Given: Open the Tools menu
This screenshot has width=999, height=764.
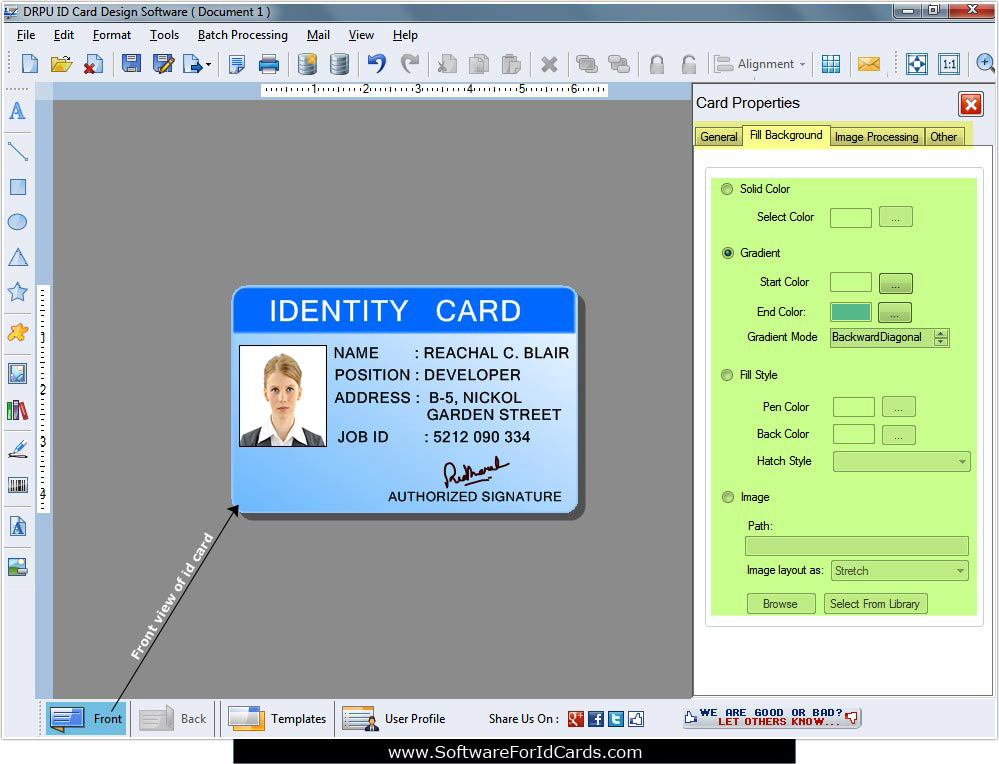Looking at the screenshot, I should [164, 35].
